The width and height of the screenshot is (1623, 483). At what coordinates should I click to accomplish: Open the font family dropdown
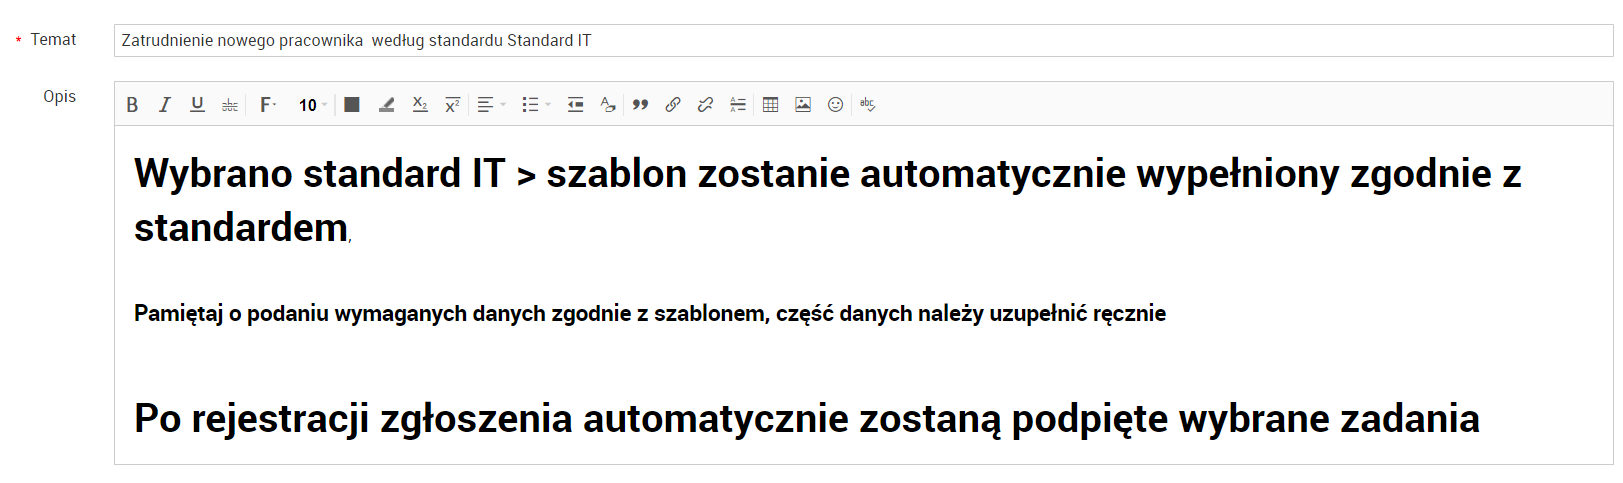pyautogui.click(x=268, y=105)
